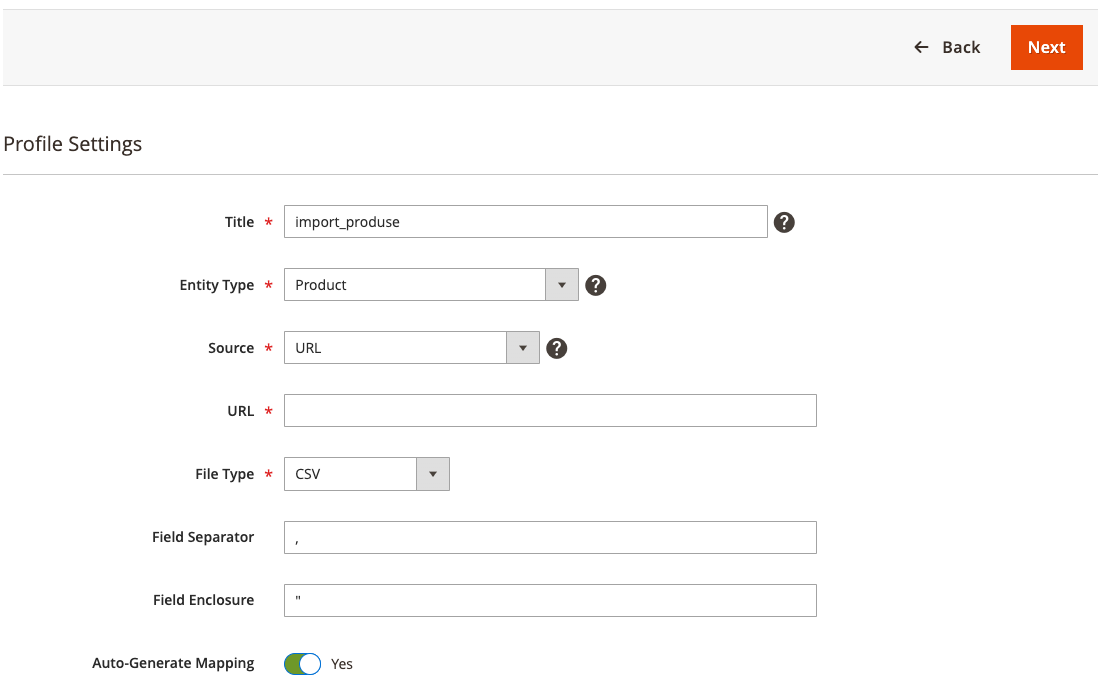
Task: Open help tooltip for Entity Type
Action: (x=596, y=285)
